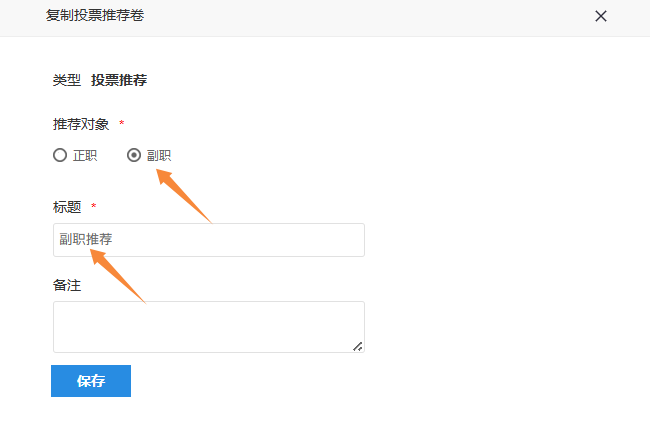650x436 pixels.
Task: Click the 标题 field label
Action: pos(67,207)
